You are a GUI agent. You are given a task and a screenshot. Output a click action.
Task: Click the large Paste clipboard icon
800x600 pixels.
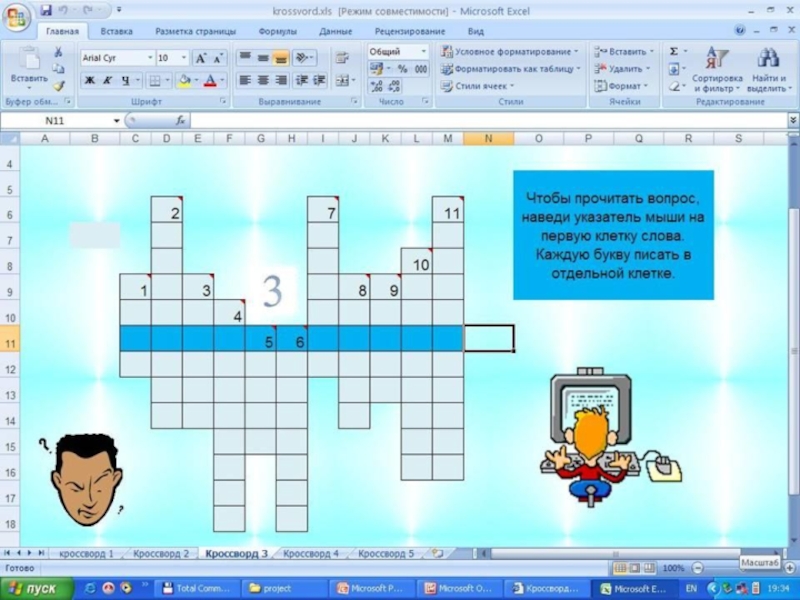pos(29,59)
